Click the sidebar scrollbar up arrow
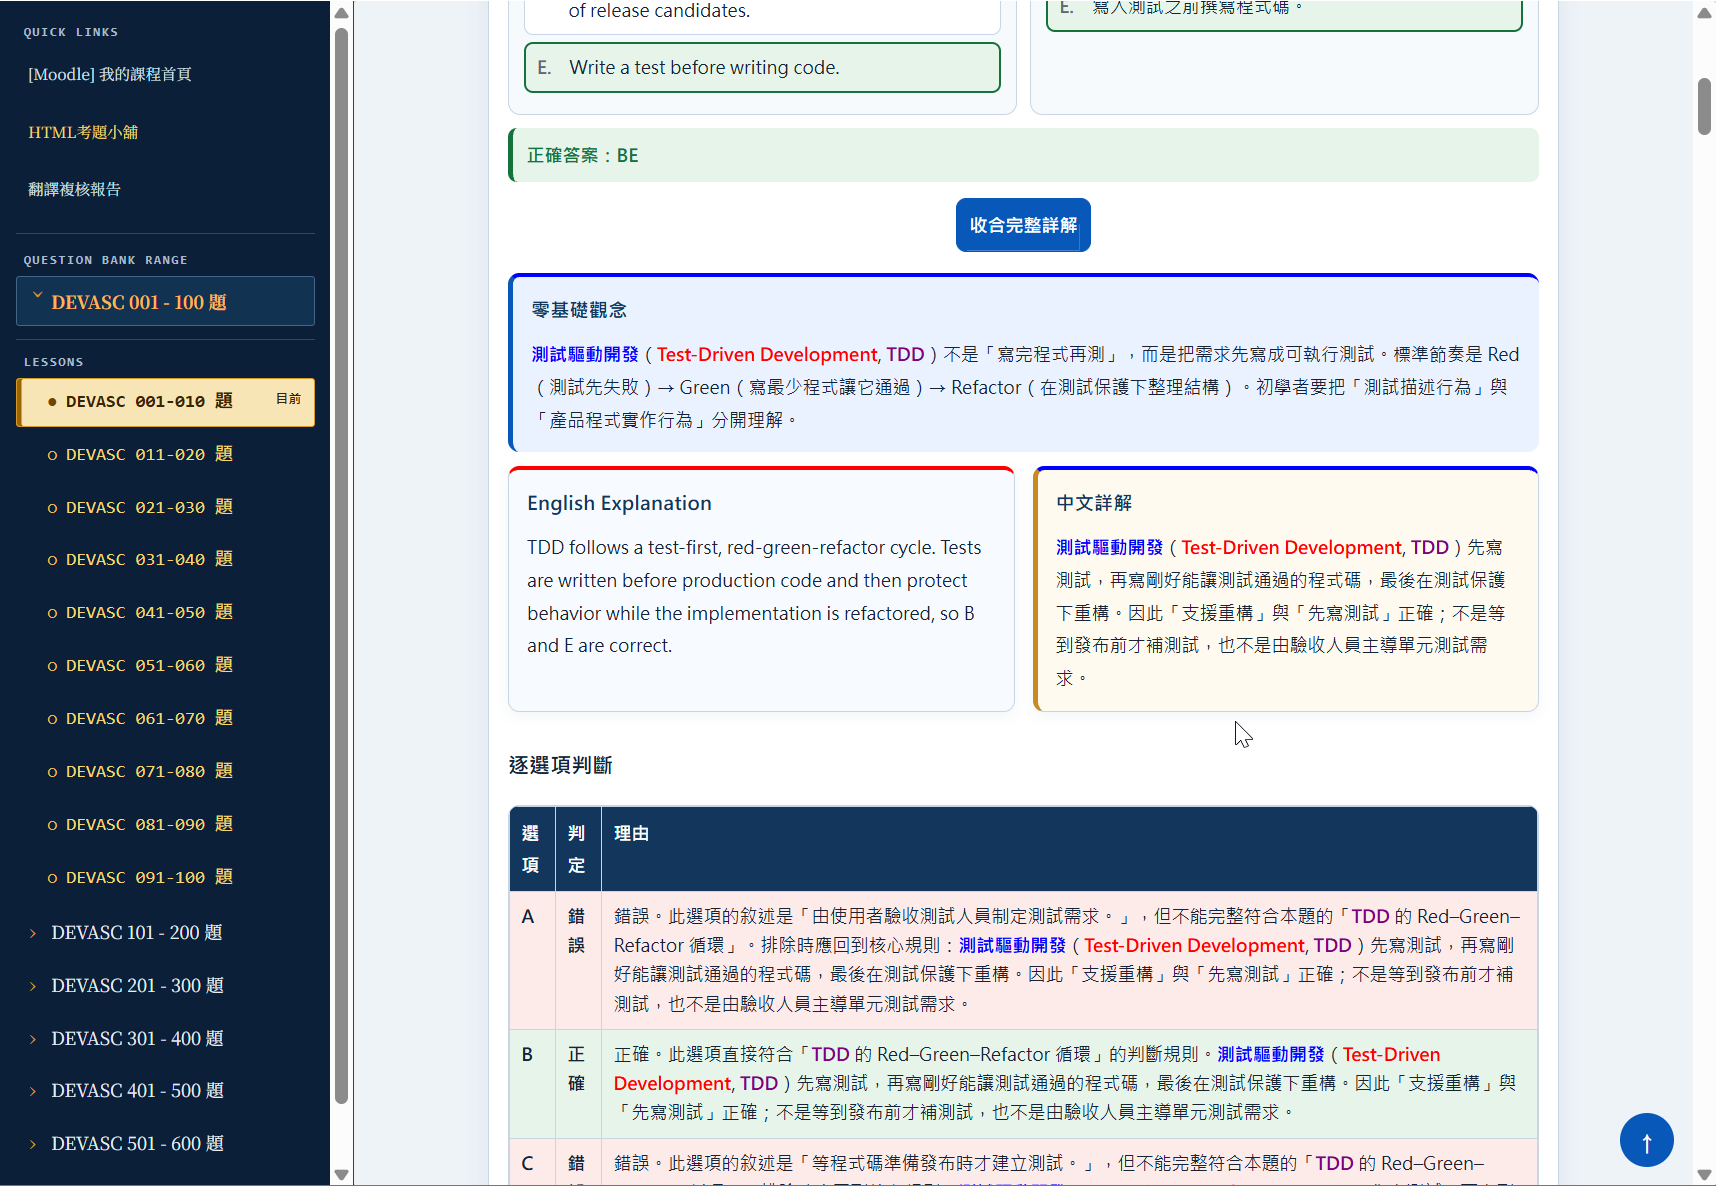Image resolution: width=1716 pixels, height=1186 pixels. (x=341, y=12)
